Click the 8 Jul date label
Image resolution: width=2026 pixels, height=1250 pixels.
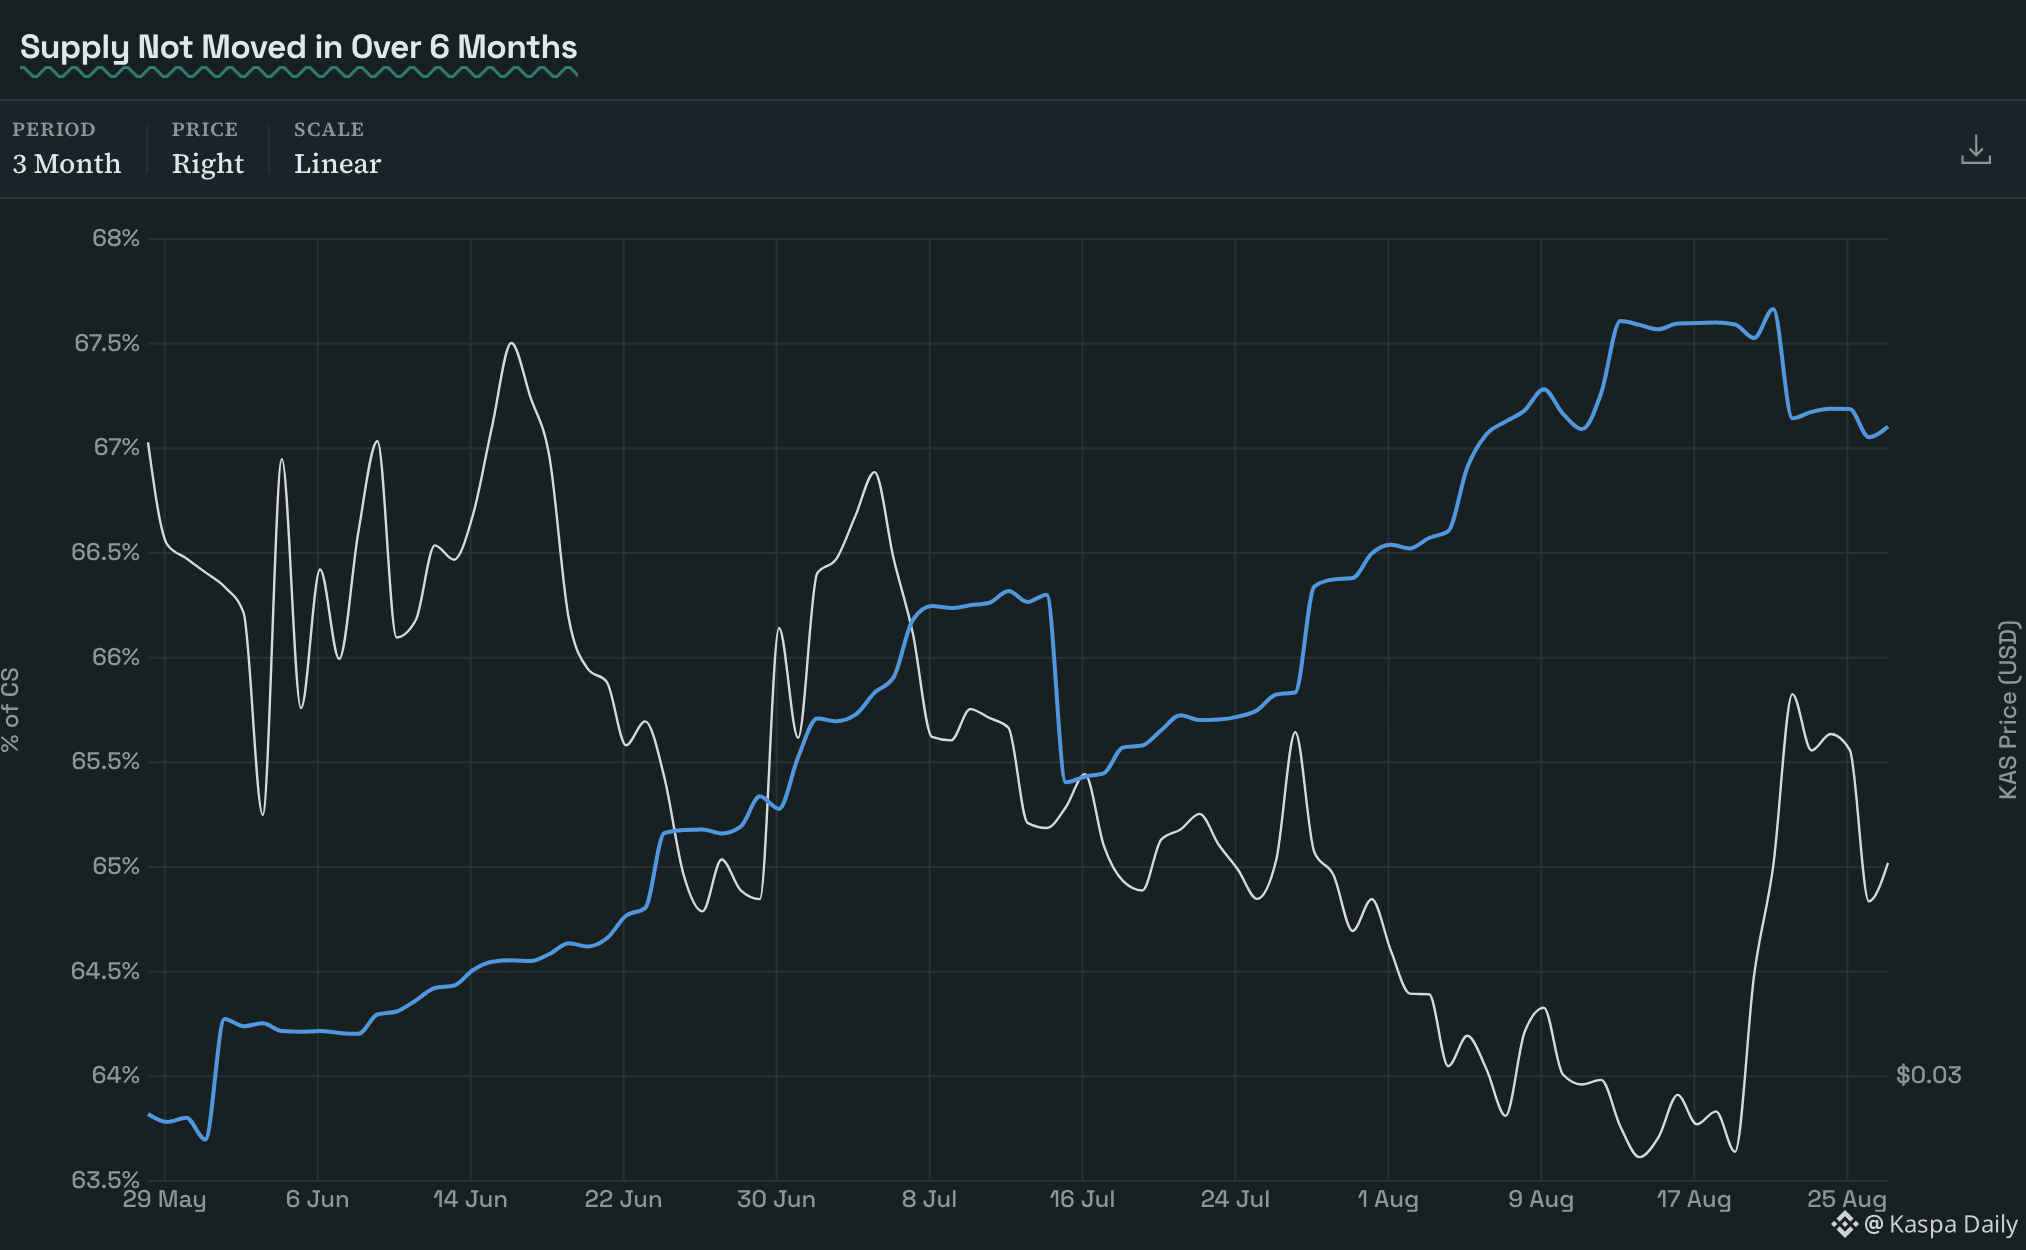pos(929,1199)
